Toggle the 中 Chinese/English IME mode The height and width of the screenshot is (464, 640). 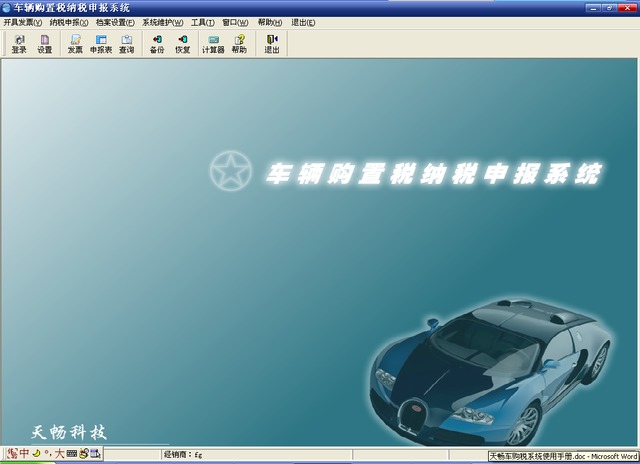pos(24,453)
